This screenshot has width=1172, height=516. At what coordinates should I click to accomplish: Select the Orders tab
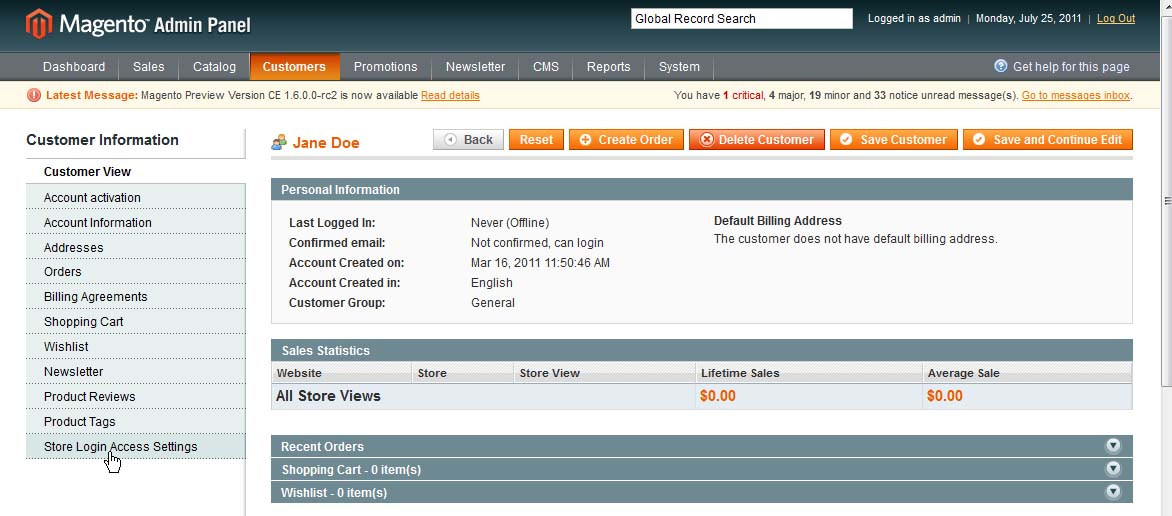point(135,271)
